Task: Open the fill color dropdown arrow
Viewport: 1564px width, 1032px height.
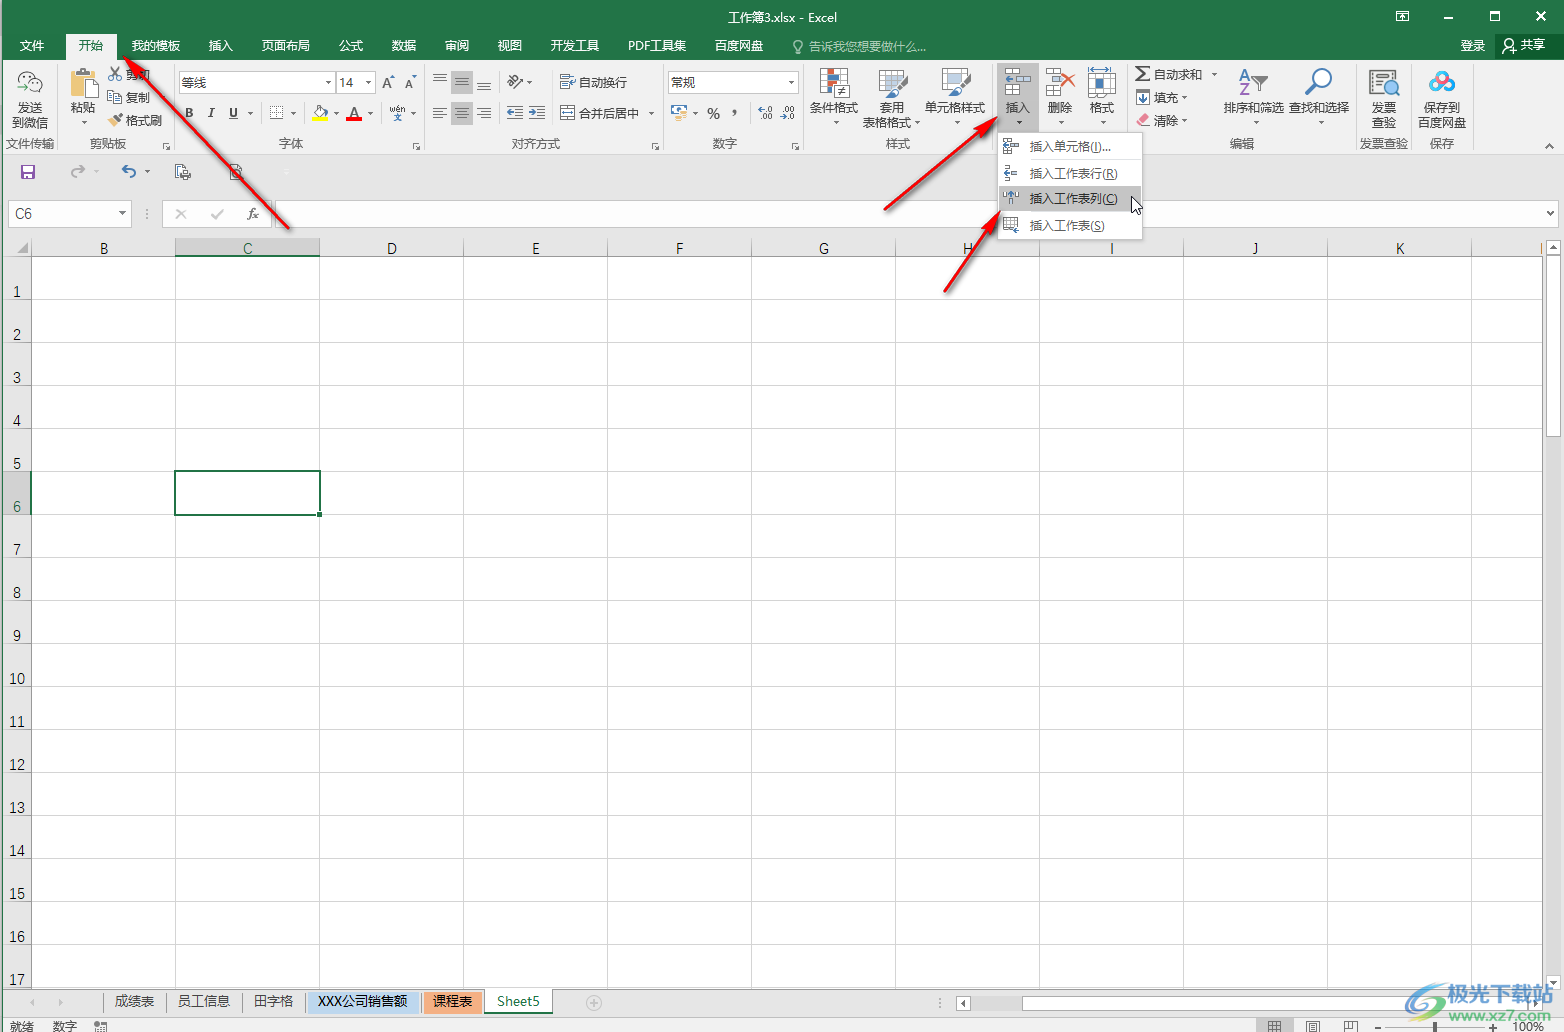Action: [x=336, y=113]
